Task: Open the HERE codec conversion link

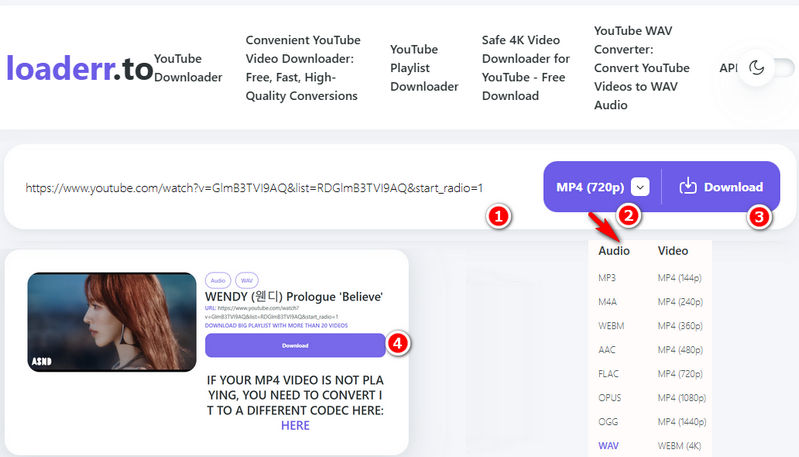Action: pos(295,425)
